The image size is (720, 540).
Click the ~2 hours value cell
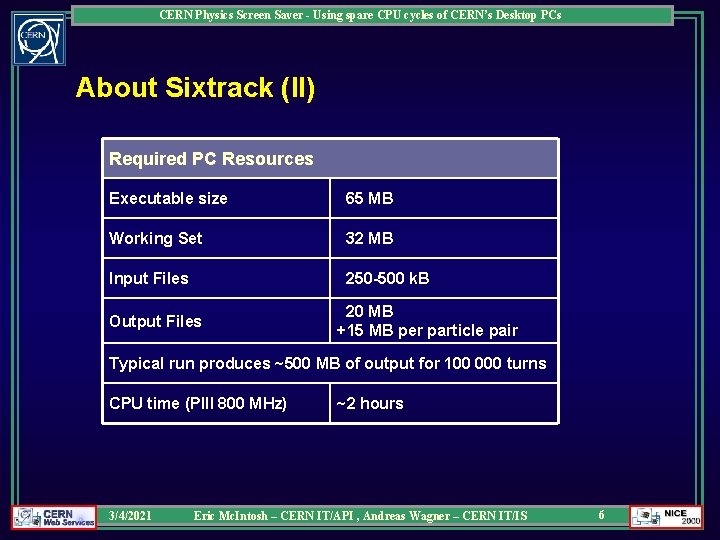point(444,404)
